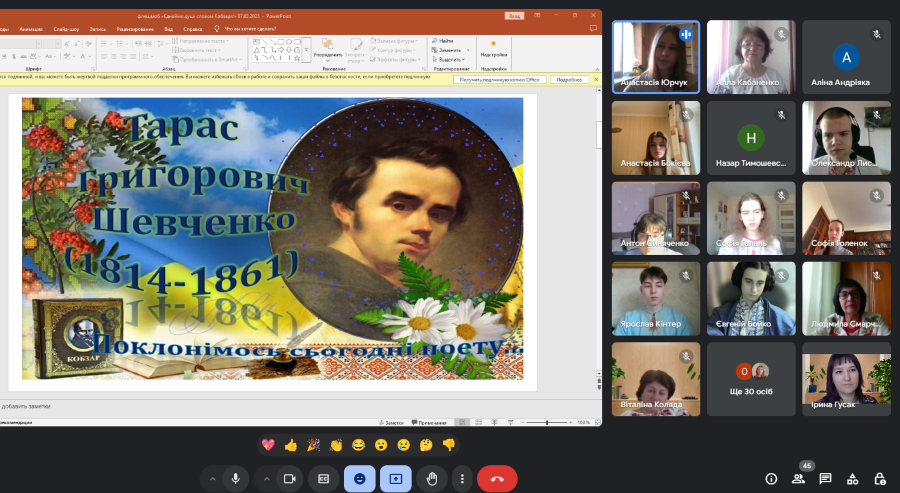This screenshot has height=493, width=900.
Task: Send the clapping hands reaction
Action: pyautogui.click(x=336, y=445)
